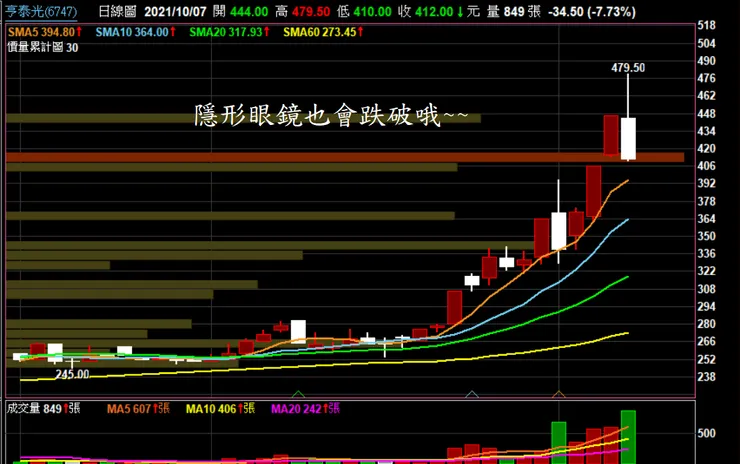Click the closing price 412.00 value

(434, 12)
